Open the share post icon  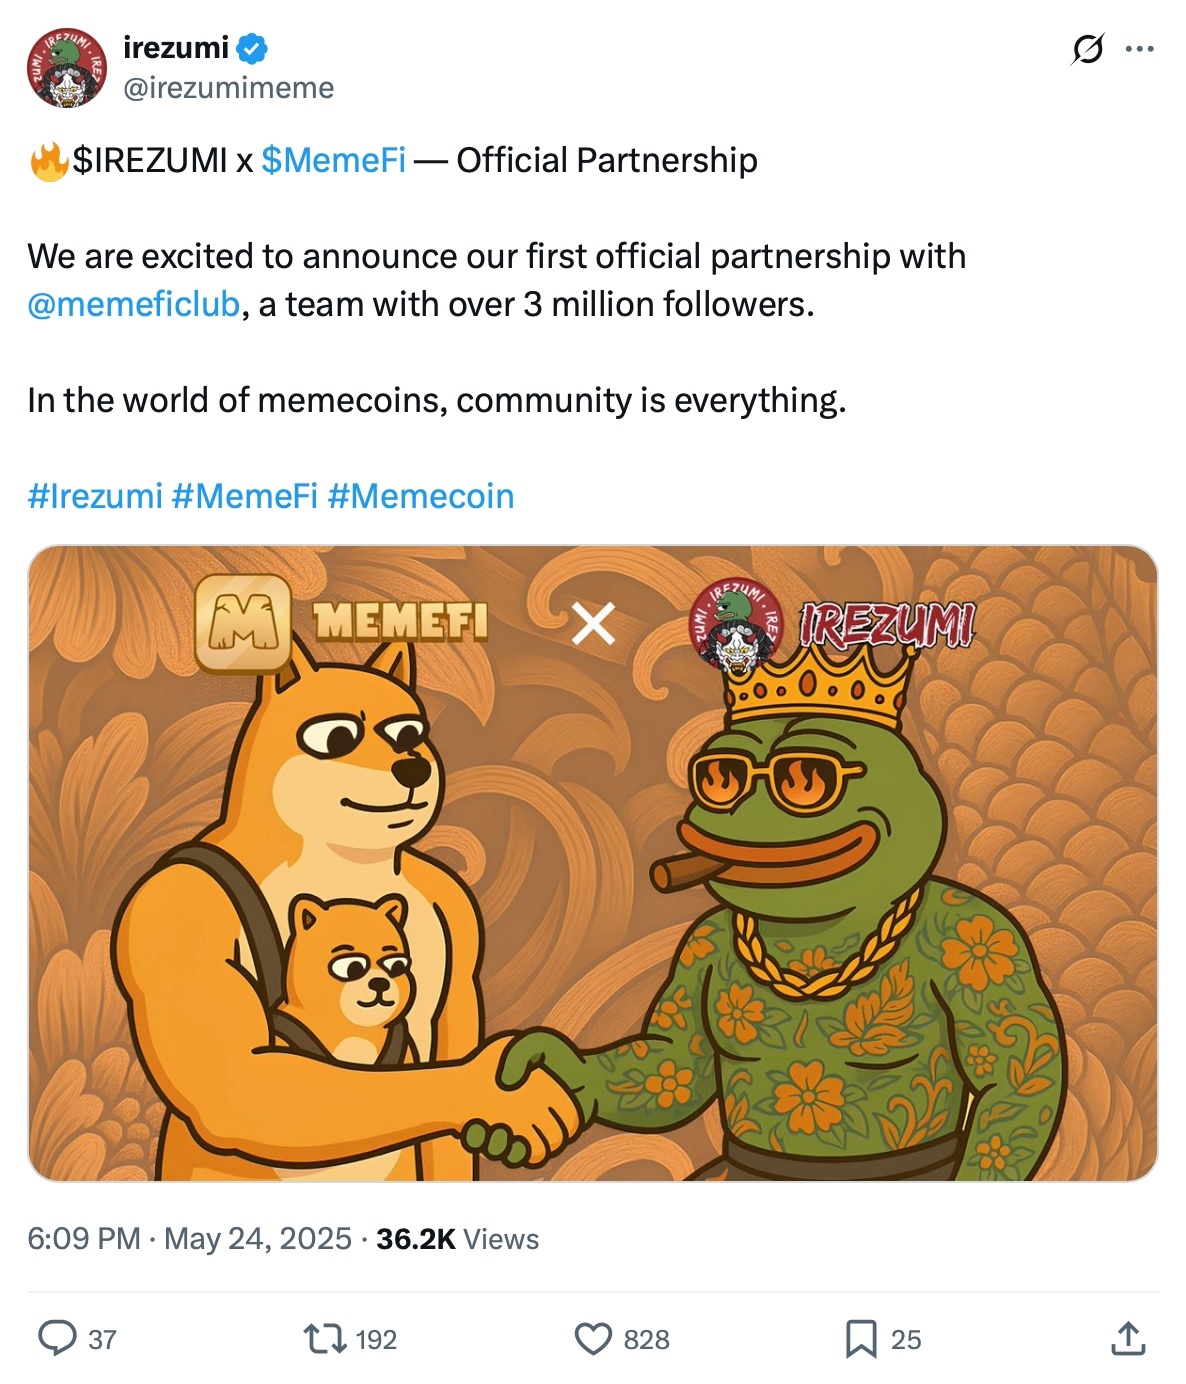point(1128,1338)
